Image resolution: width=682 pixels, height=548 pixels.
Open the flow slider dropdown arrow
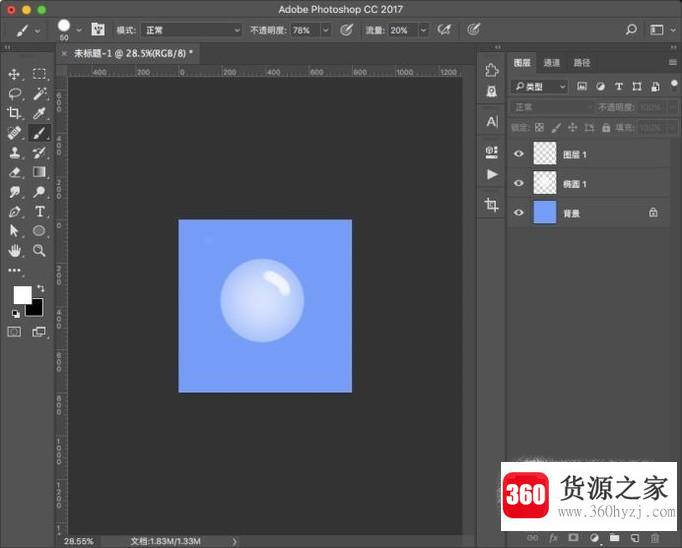(423, 30)
